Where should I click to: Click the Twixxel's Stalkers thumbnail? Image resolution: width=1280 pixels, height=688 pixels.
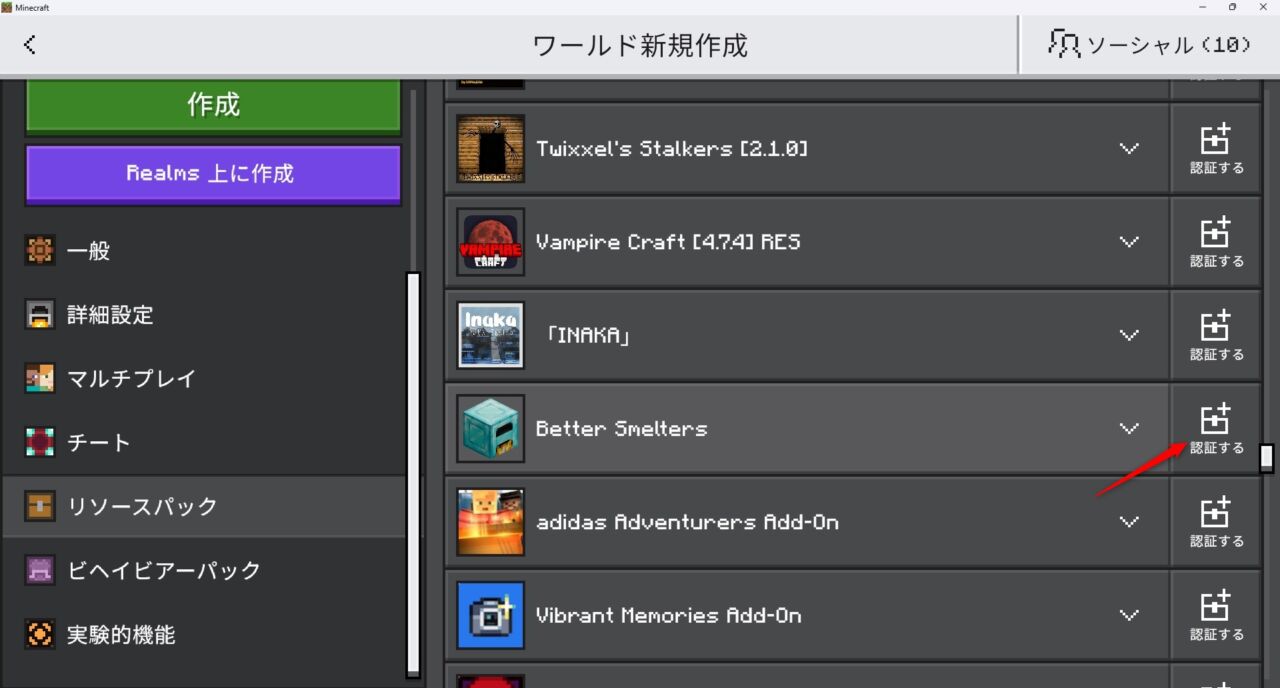tap(490, 148)
